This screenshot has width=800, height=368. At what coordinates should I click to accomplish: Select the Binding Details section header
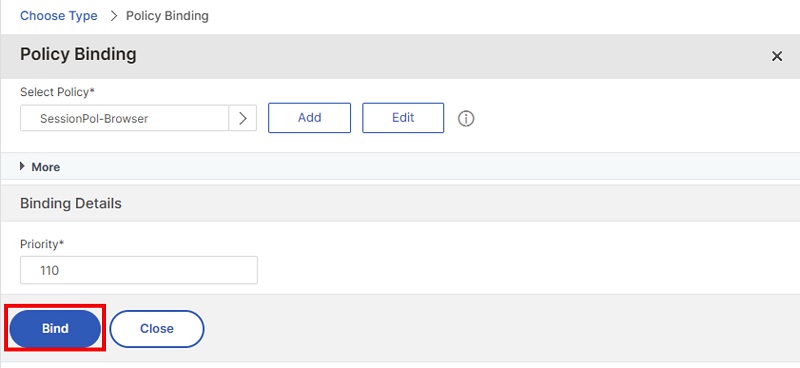coord(71,203)
